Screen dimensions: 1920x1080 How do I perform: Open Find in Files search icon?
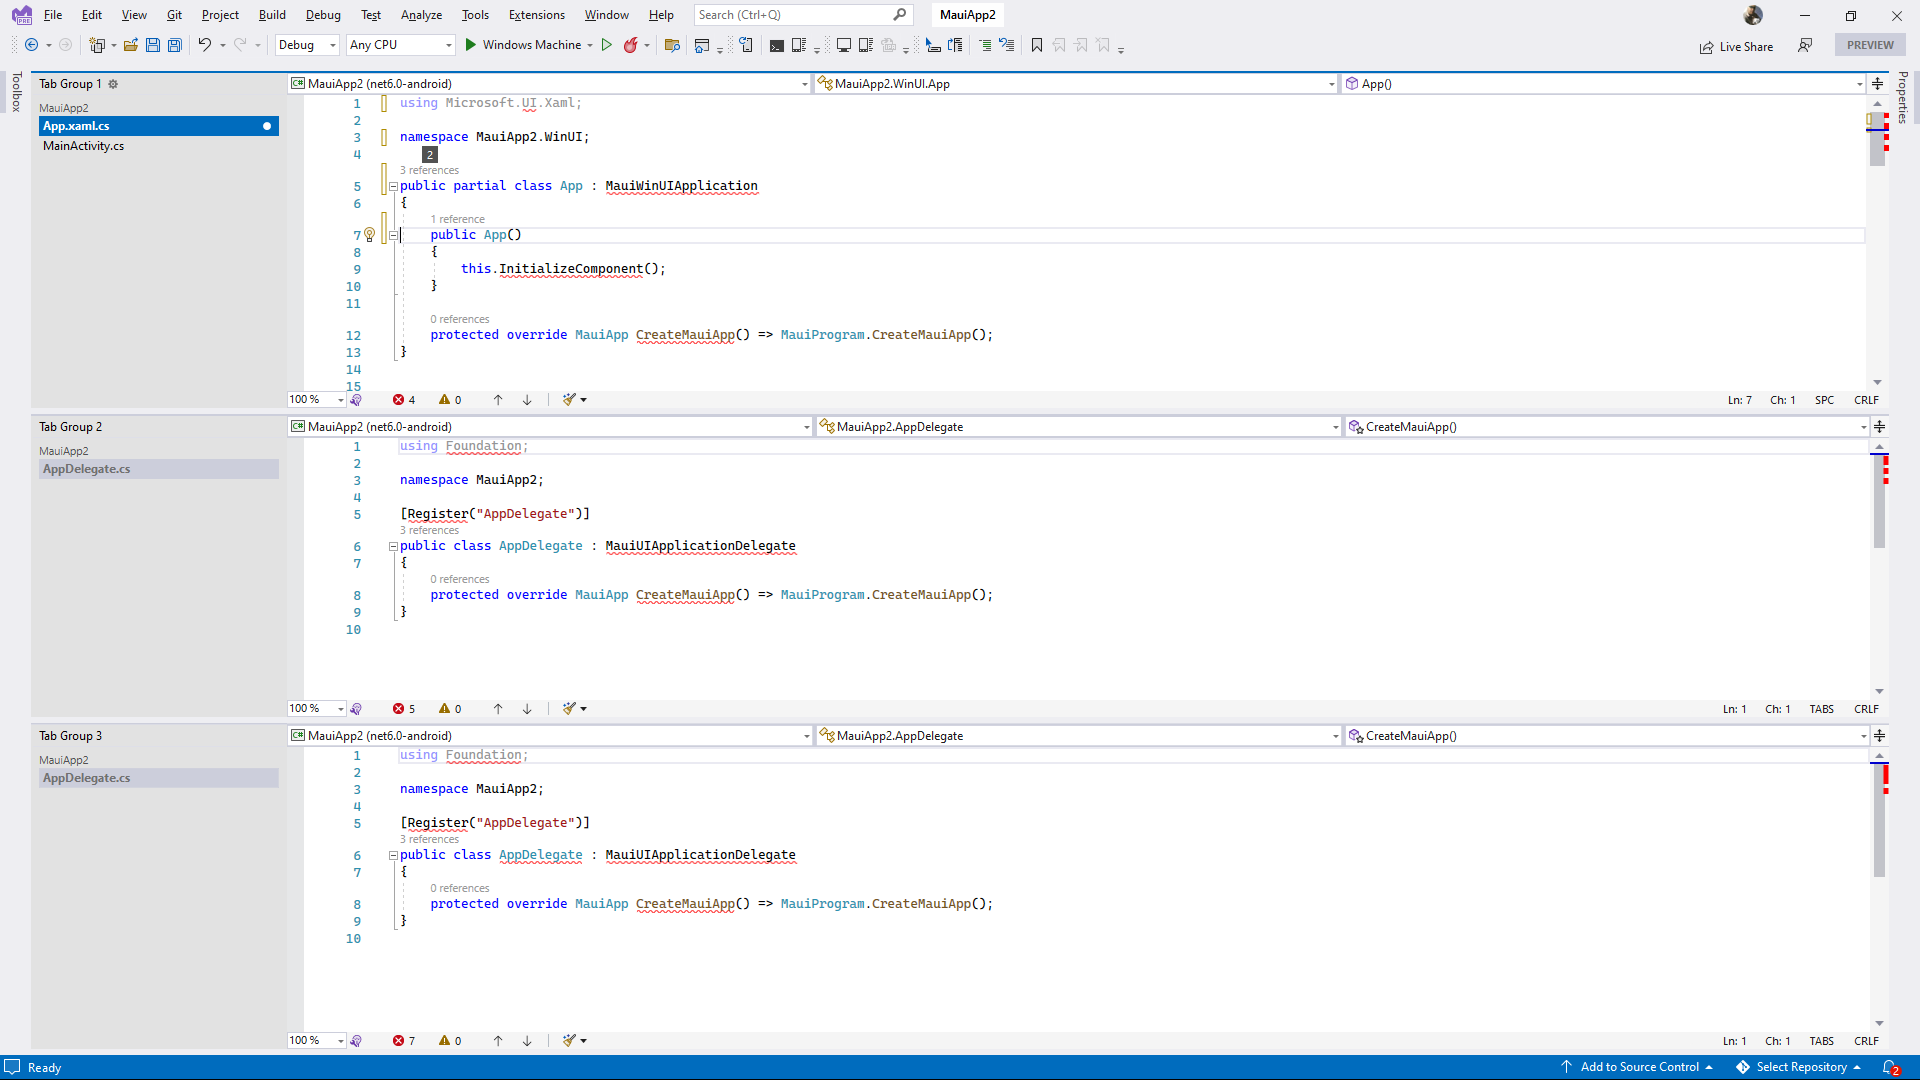tap(672, 45)
